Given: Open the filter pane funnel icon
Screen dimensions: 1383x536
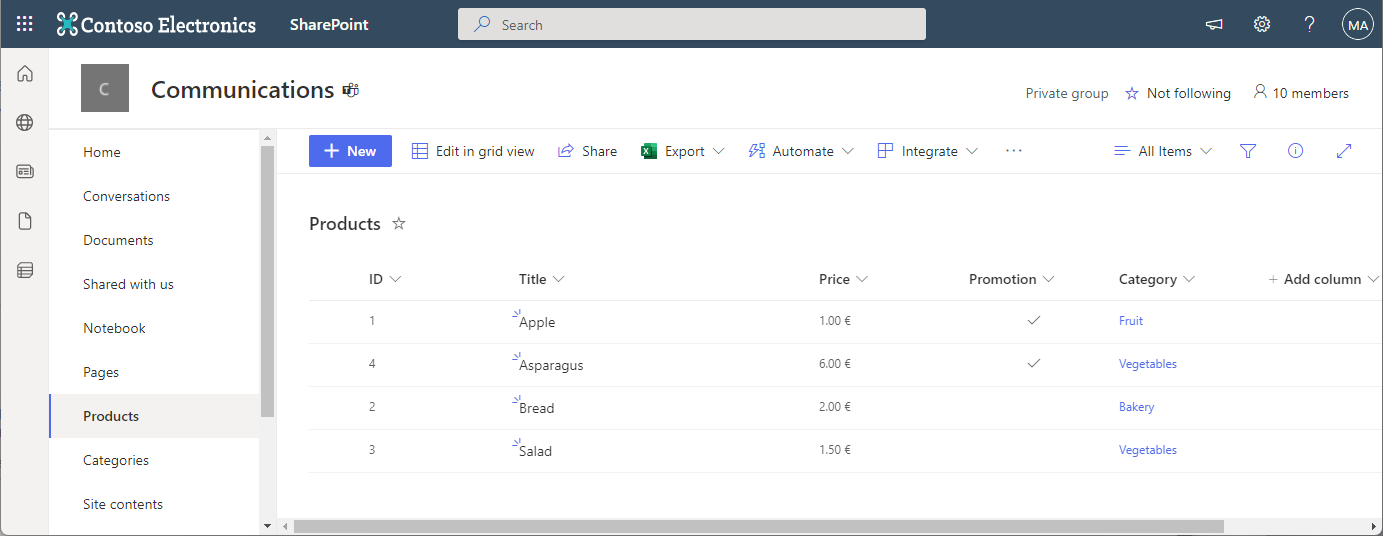Looking at the screenshot, I should click(x=1248, y=151).
